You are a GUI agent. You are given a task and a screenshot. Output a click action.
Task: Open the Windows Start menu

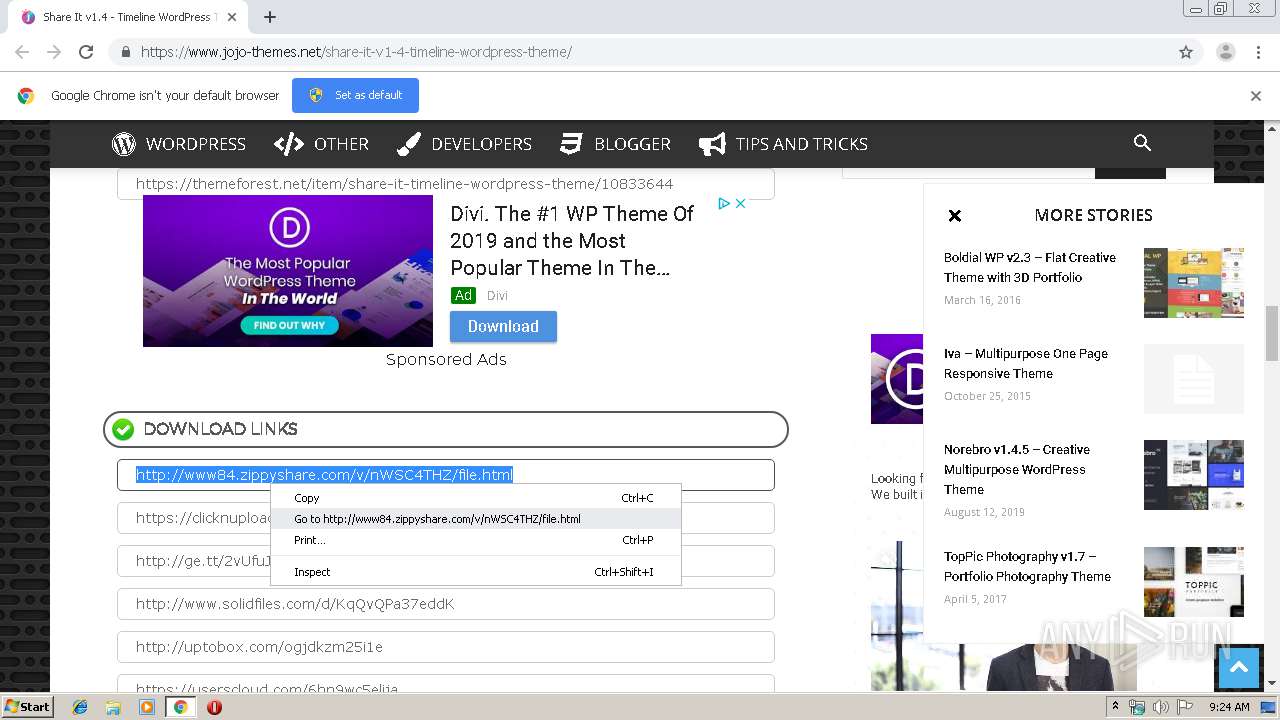28,707
